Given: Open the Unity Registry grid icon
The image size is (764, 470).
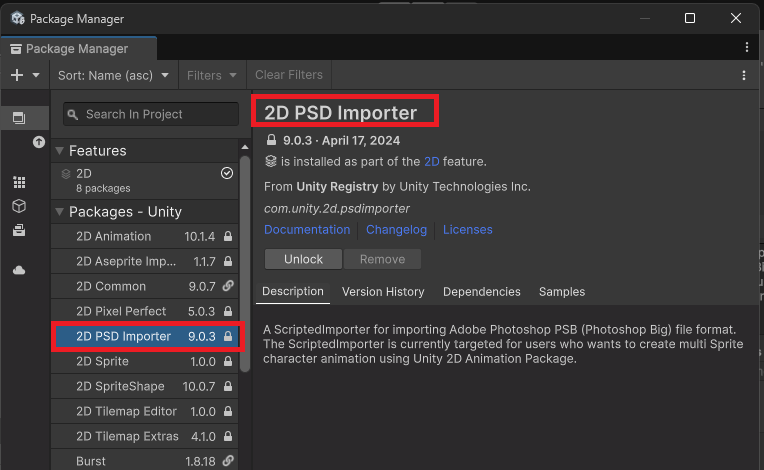Looking at the screenshot, I should (19, 182).
